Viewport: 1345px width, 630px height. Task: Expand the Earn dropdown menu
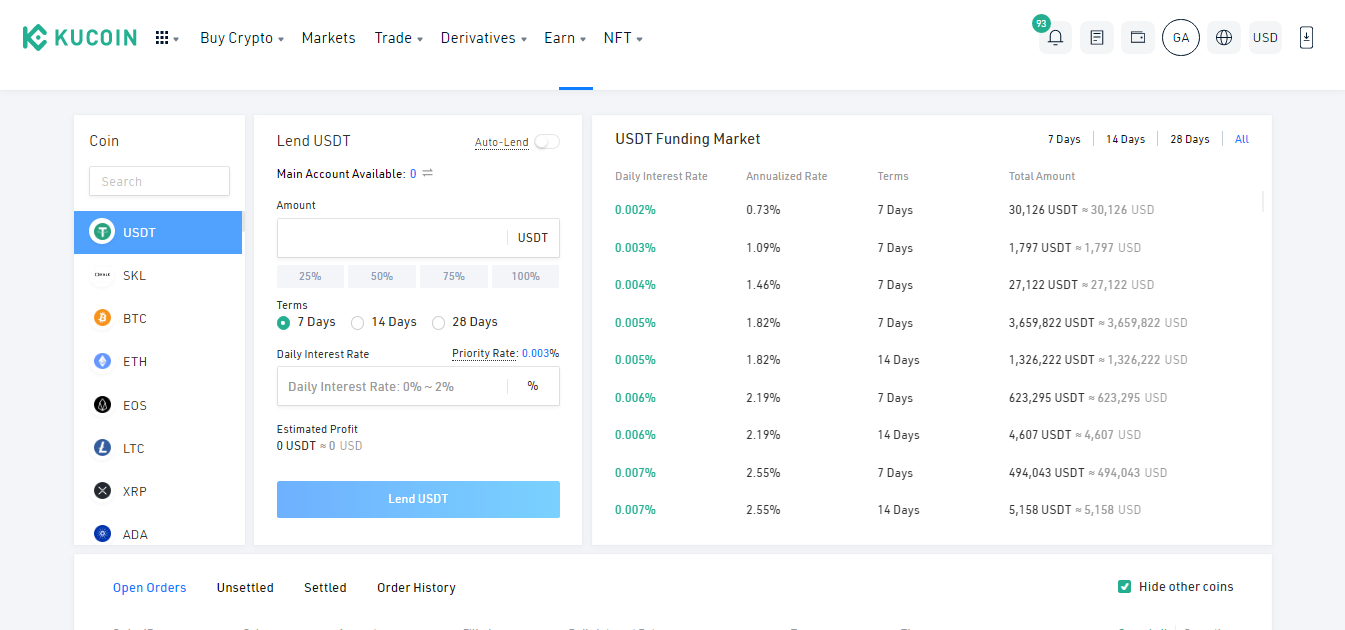pyautogui.click(x=565, y=38)
